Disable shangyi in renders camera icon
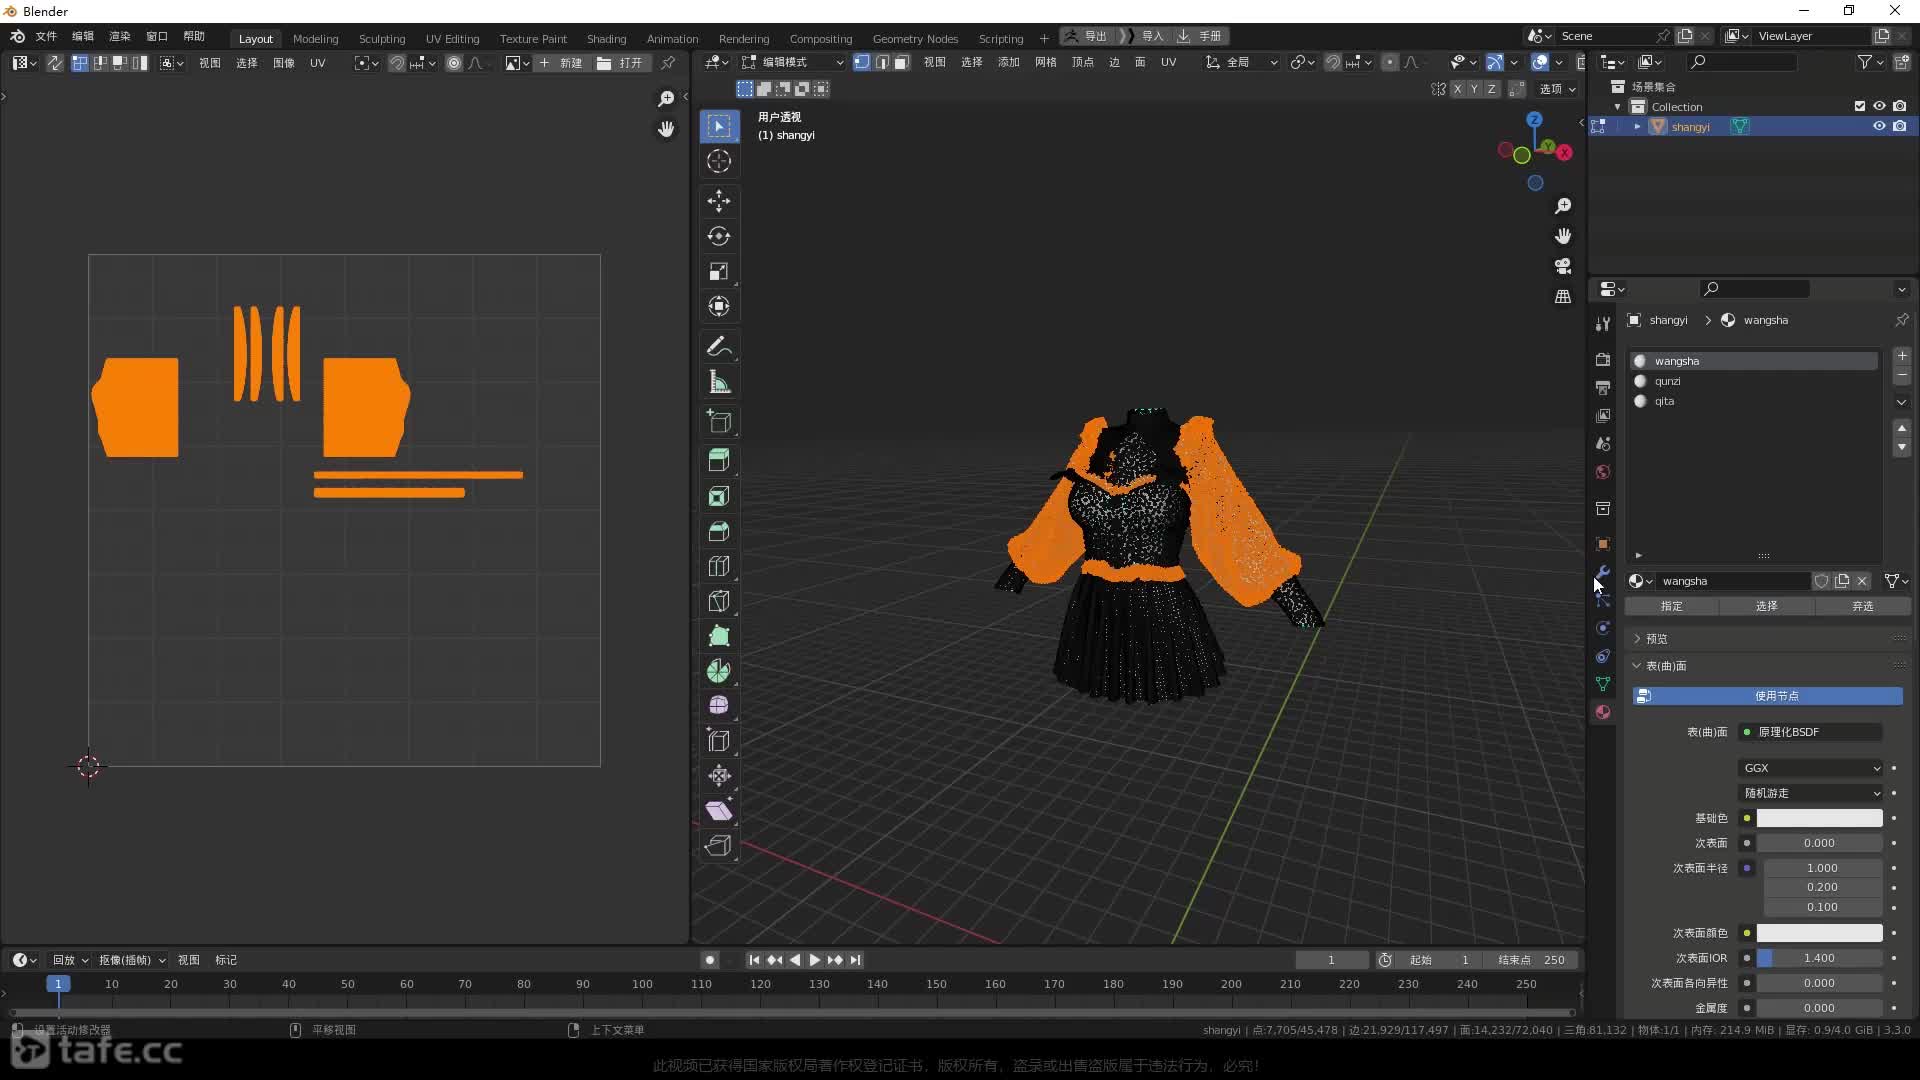This screenshot has height=1080, width=1920. [1900, 126]
